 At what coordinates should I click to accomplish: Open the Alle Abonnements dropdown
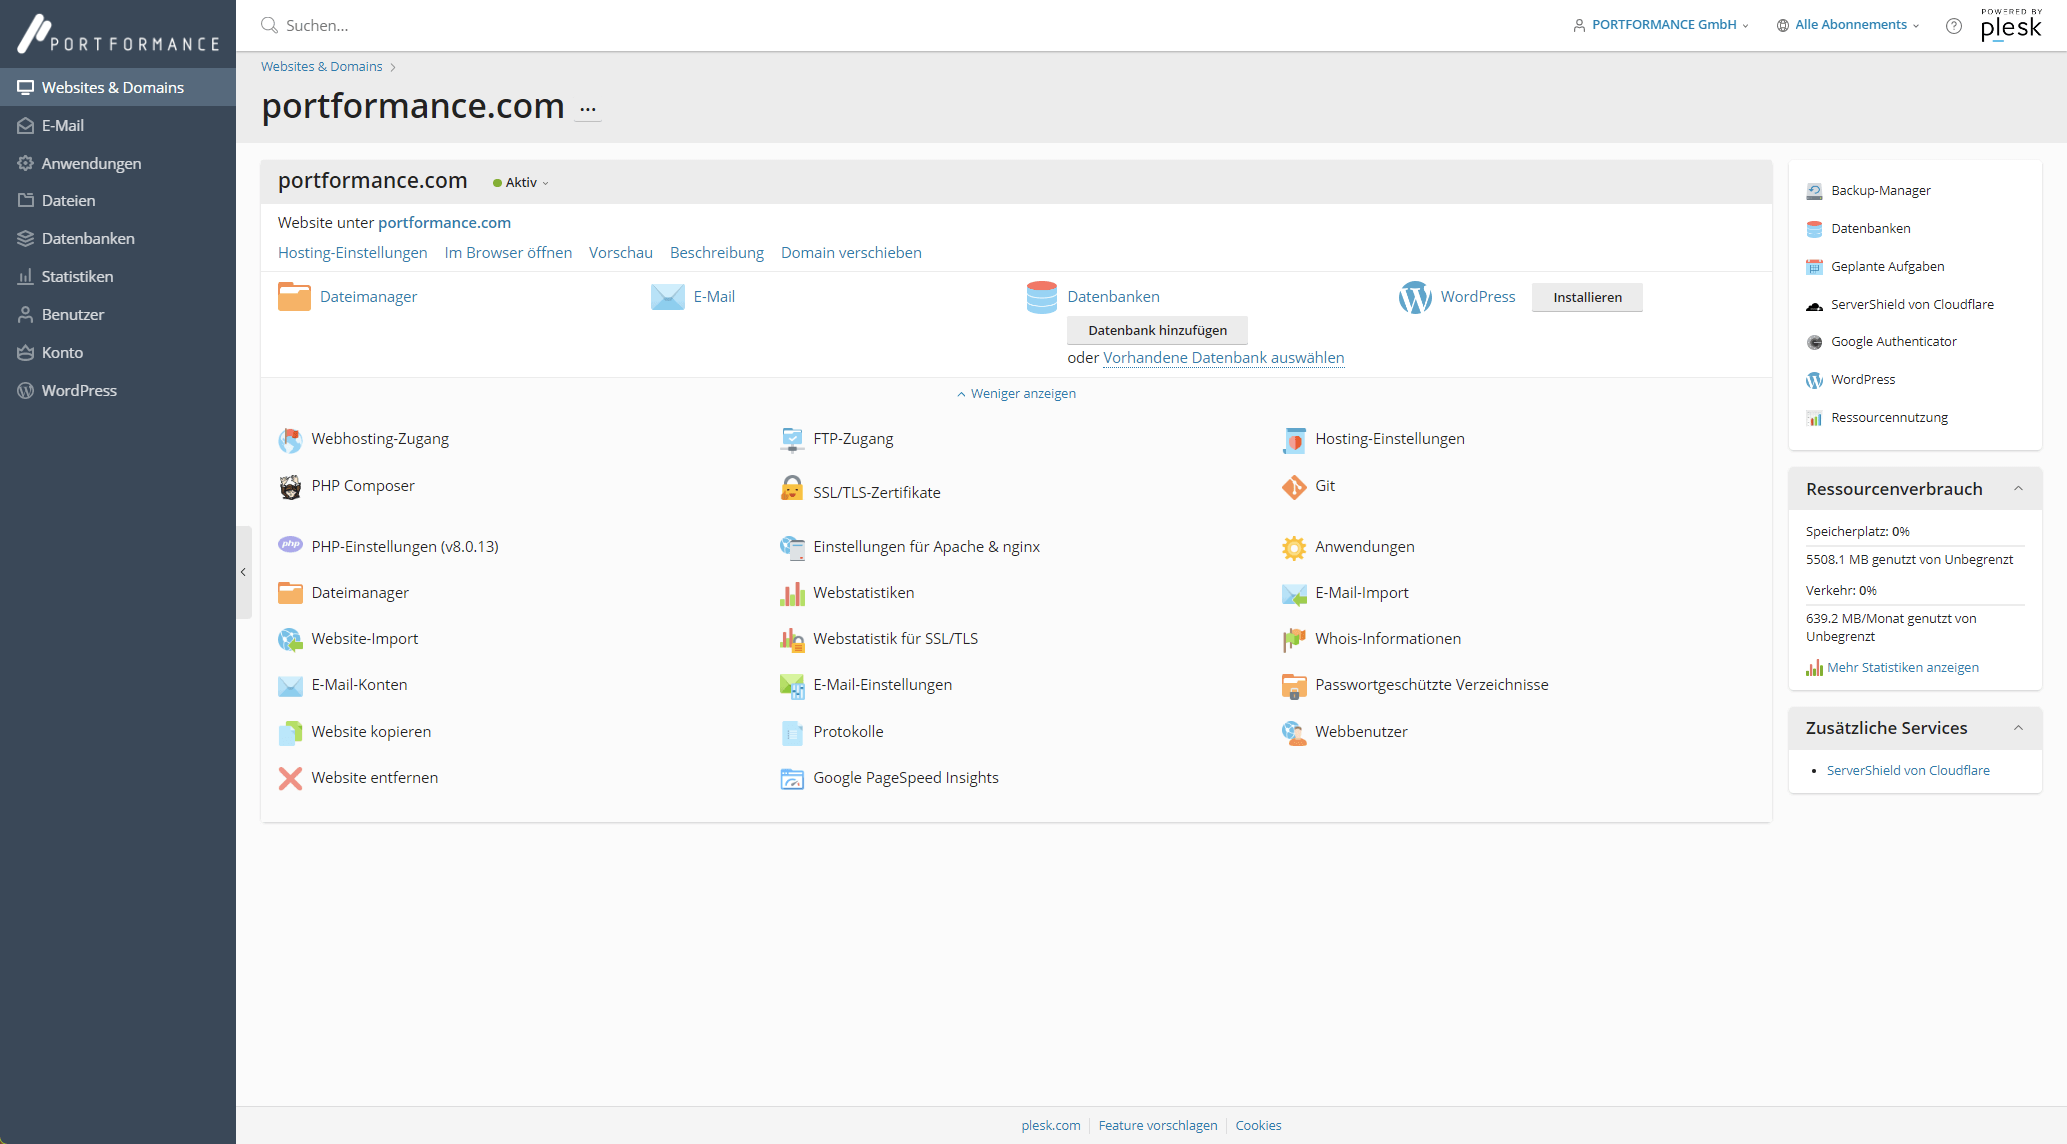[1848, 25]
